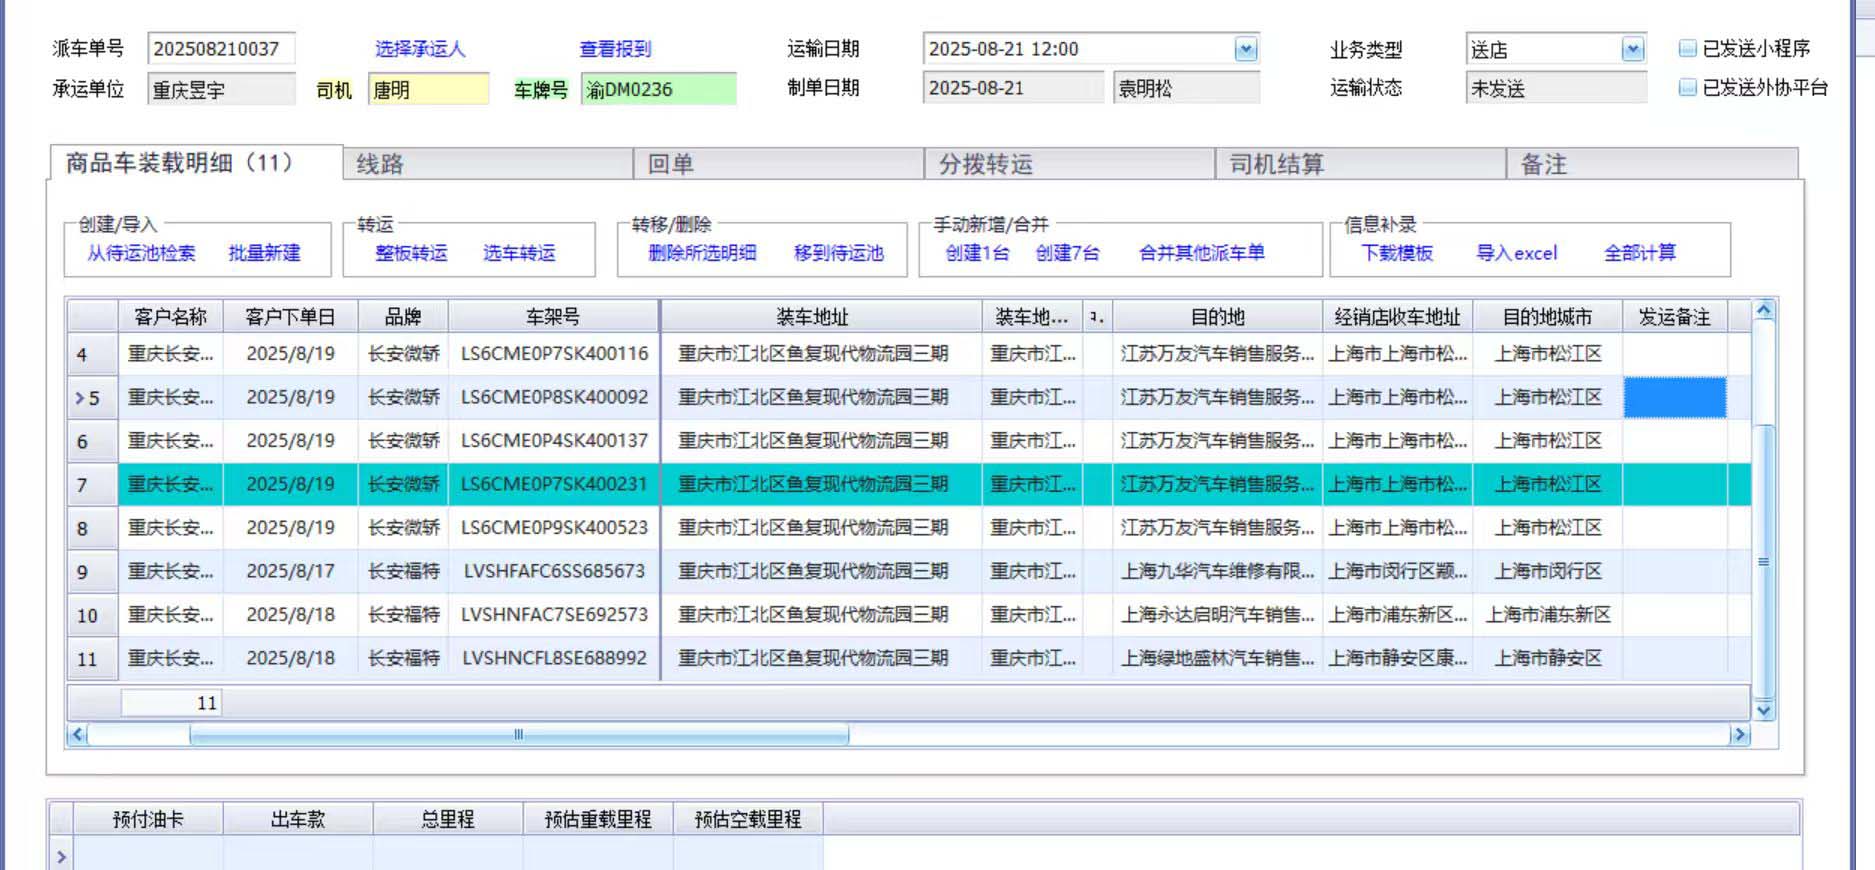Click 导入excel button
Screen dimensions: 1875x870
point(1517,253)
